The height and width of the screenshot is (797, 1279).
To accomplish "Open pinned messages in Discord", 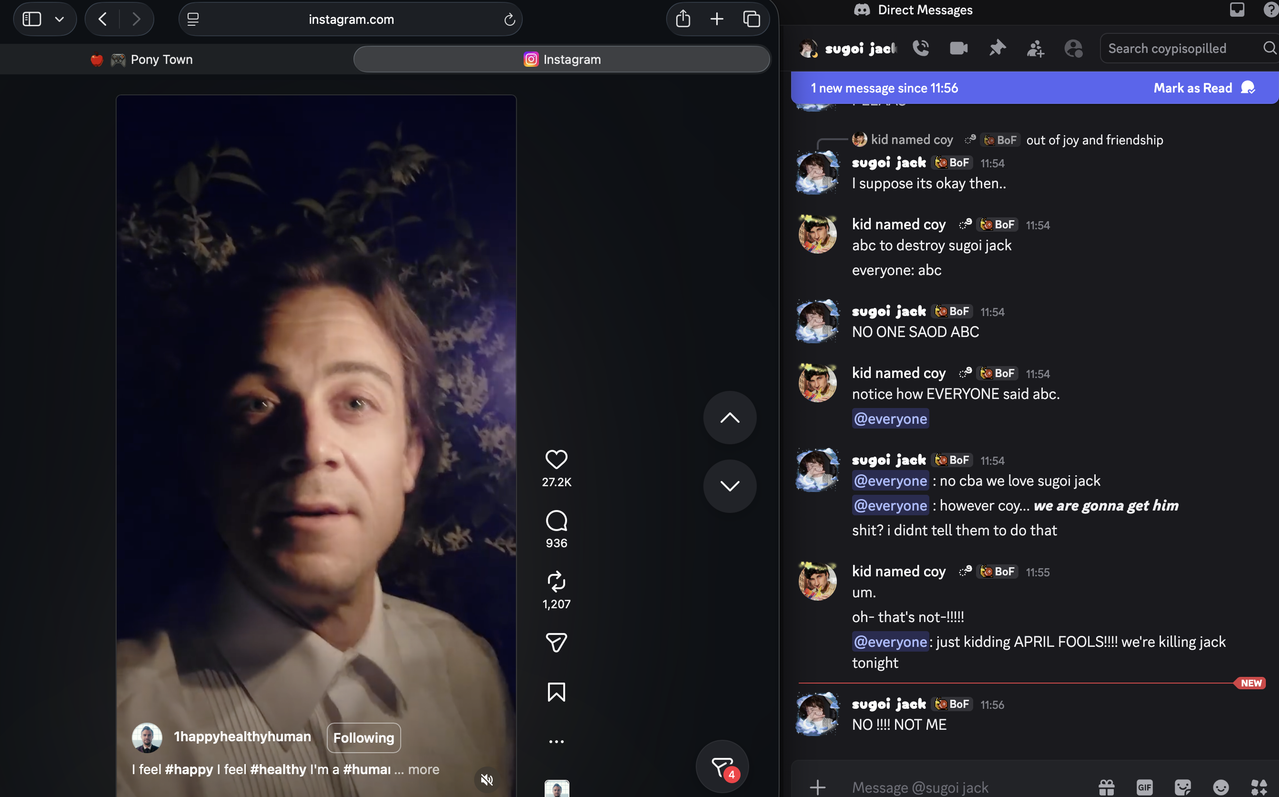I will point(997,47).
